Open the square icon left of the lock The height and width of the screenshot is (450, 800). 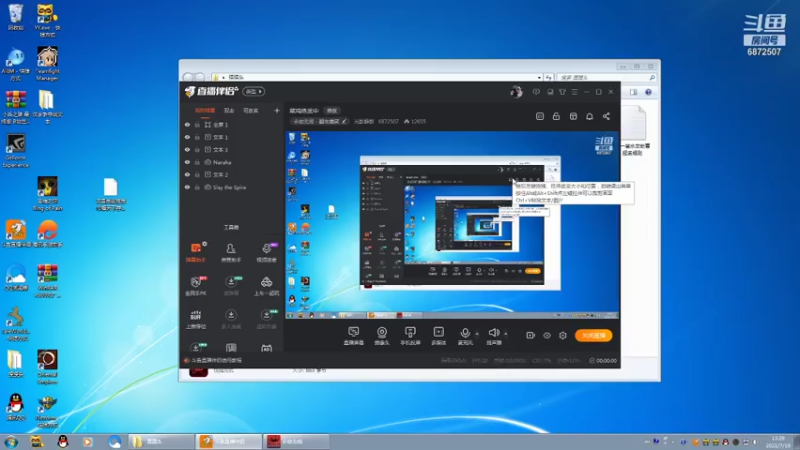pos(540,116)
